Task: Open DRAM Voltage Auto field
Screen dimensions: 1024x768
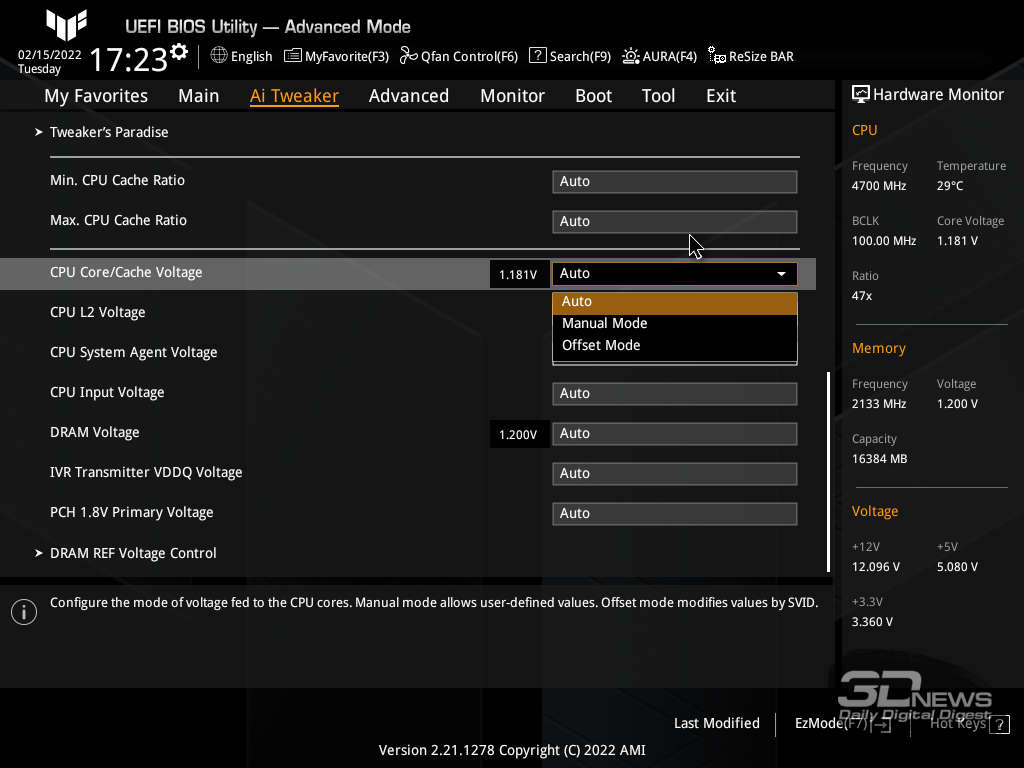Action: (675, 434)
